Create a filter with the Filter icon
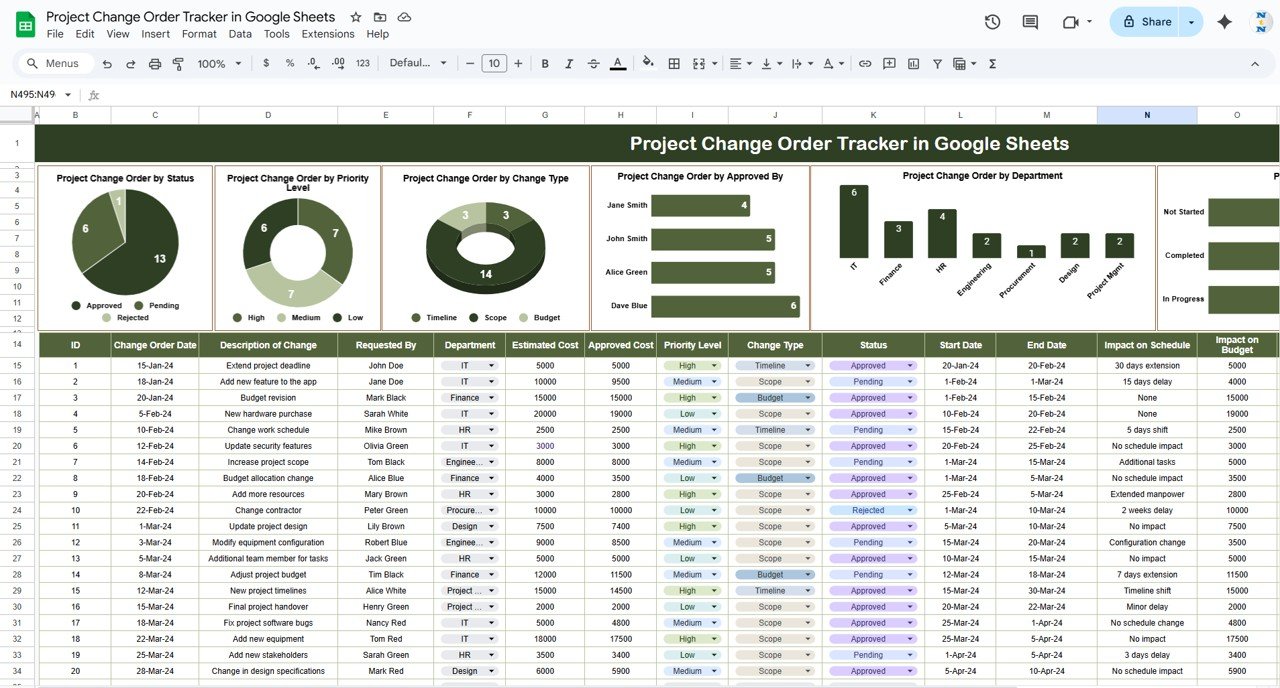This screenshot has height=688, width=1280. (937, 63)
